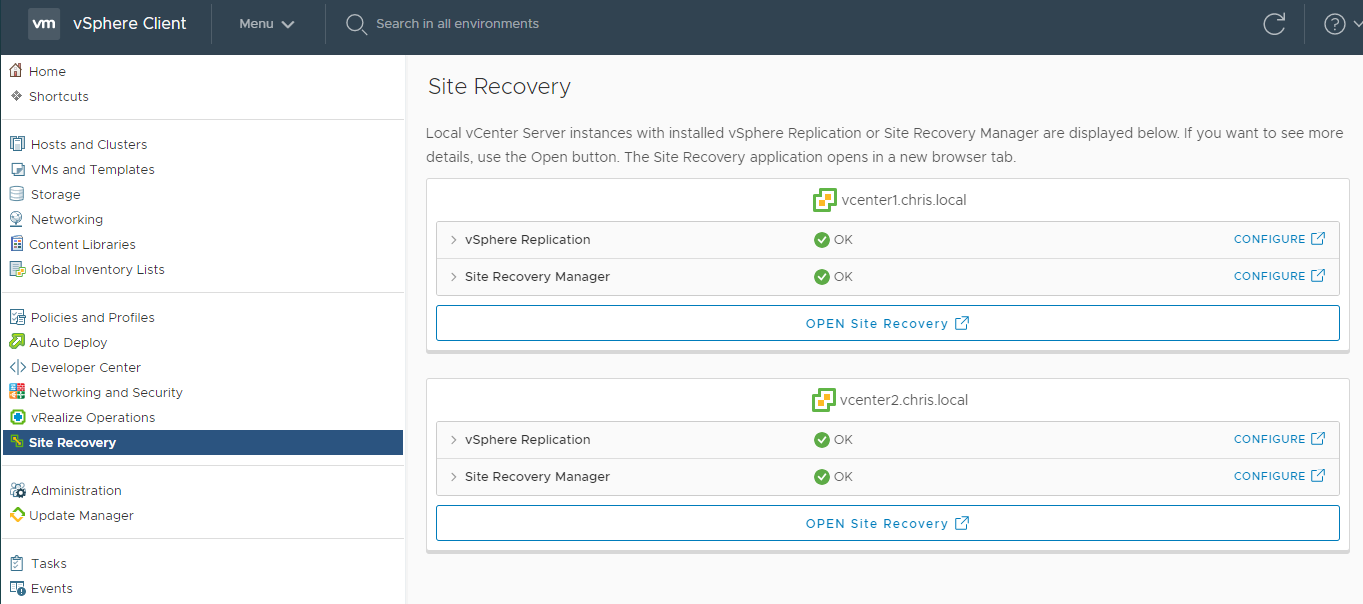Click the vSphere Client title text

pos(130,24)
